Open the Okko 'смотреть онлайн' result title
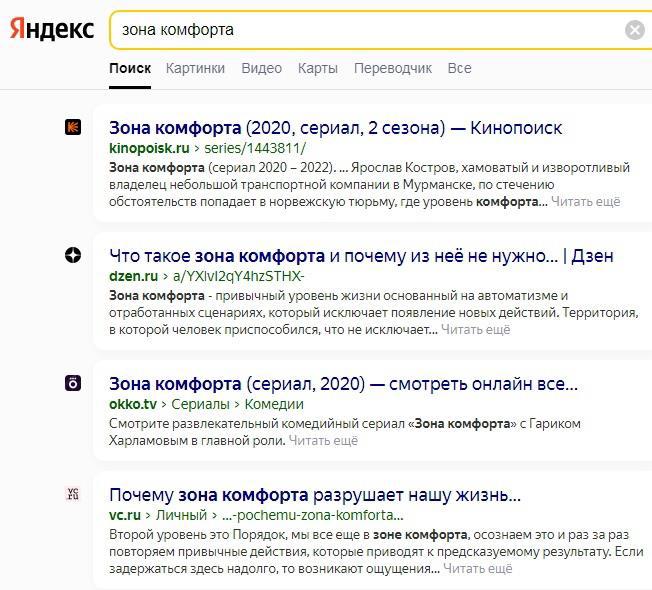 (x=343, y=383)
